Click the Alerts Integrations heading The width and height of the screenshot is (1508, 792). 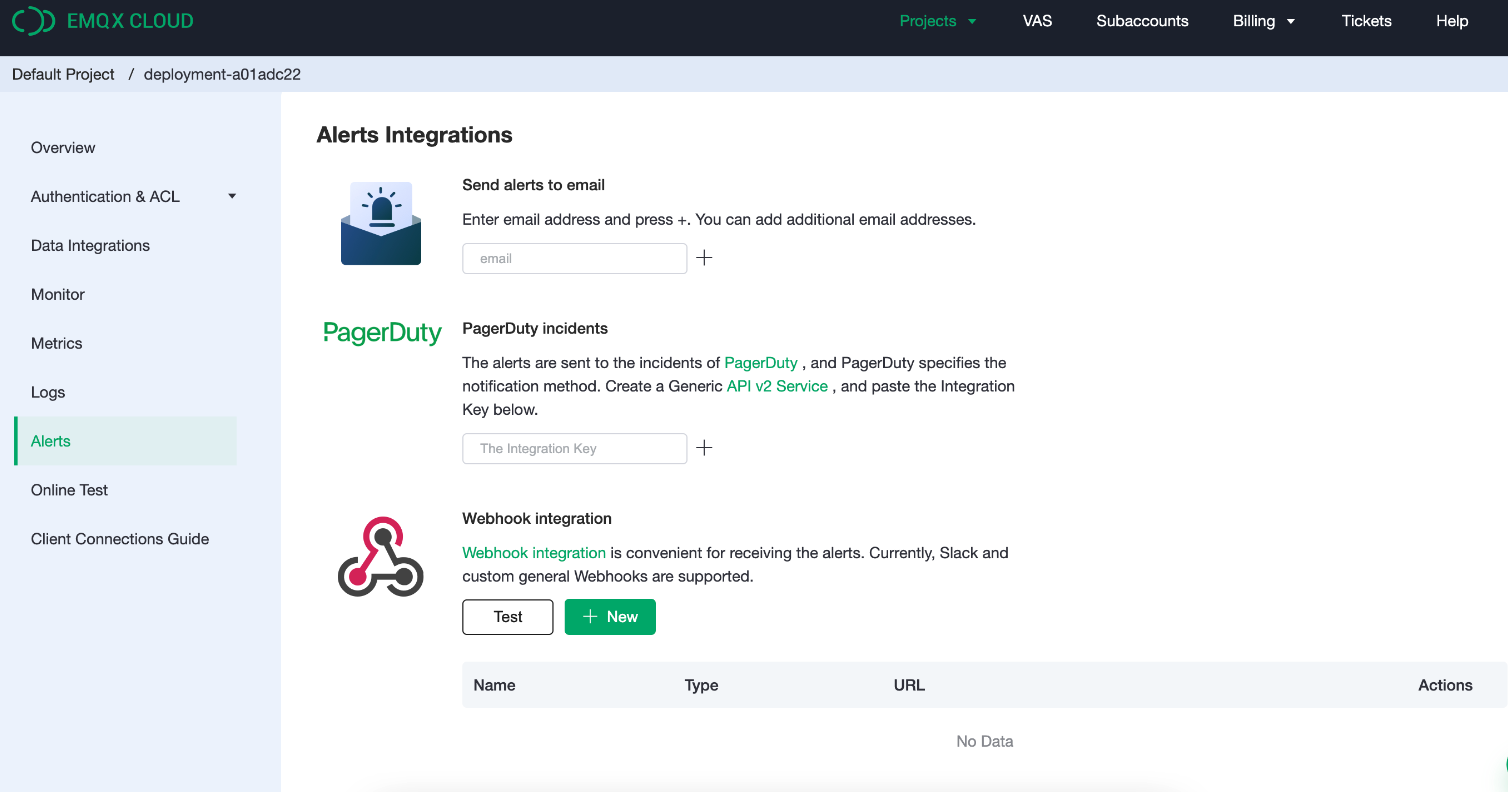pos(414,135)
